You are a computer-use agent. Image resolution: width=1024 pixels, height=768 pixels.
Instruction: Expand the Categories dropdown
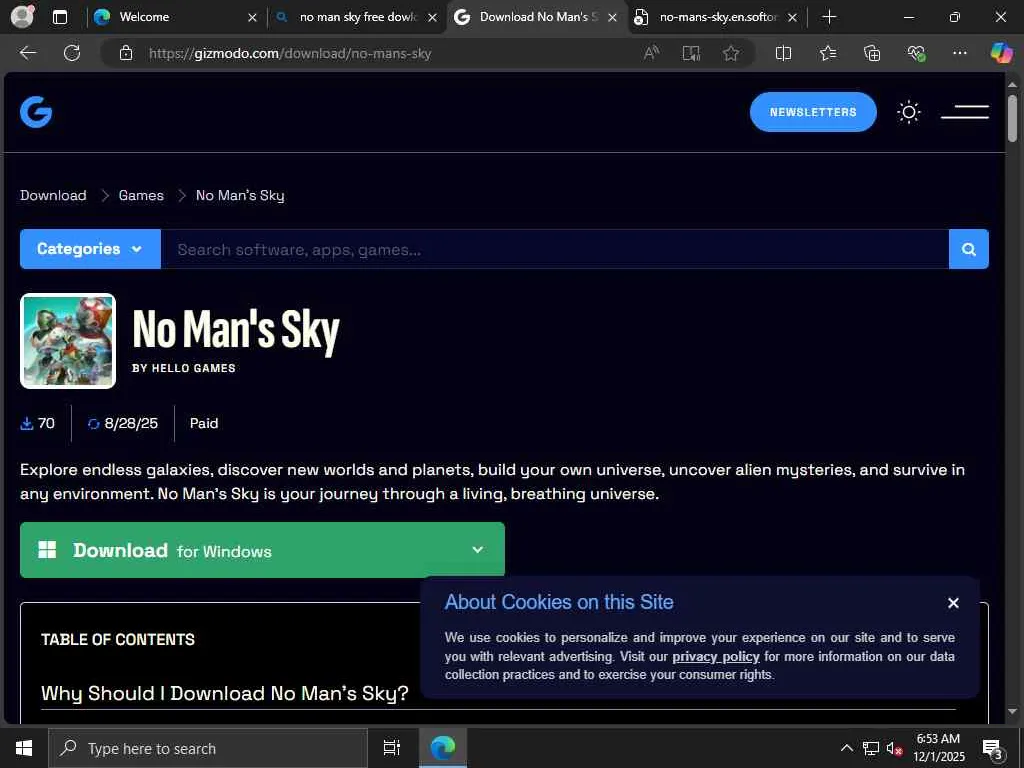tap(90, 249)
